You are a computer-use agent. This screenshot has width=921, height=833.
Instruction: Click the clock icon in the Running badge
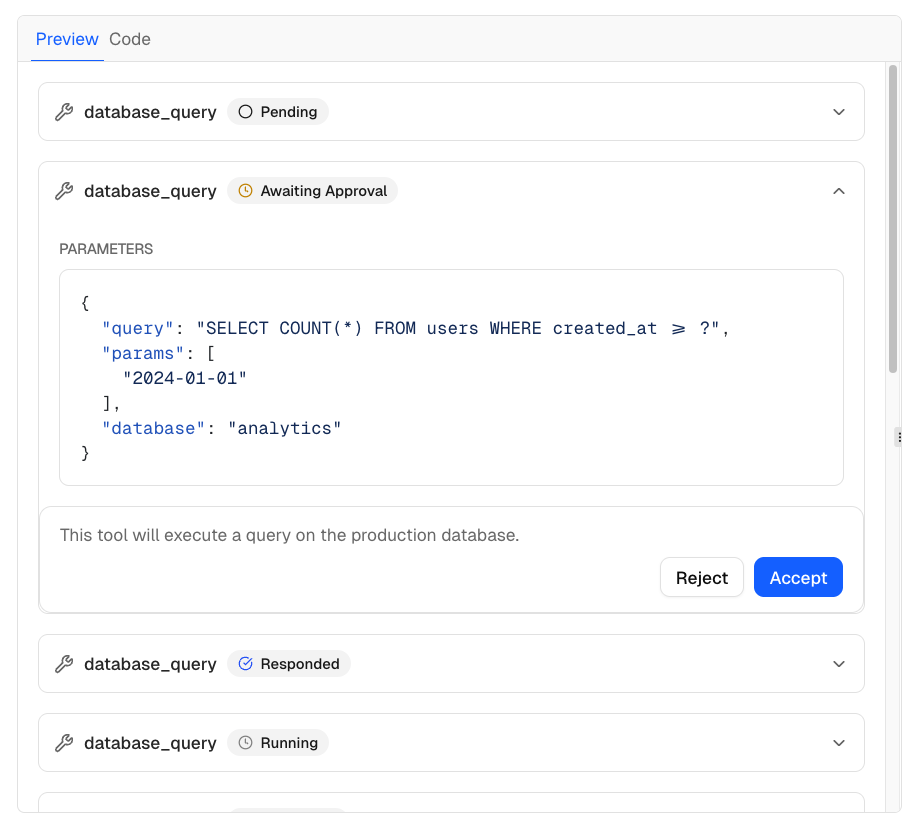click(245, 742)
